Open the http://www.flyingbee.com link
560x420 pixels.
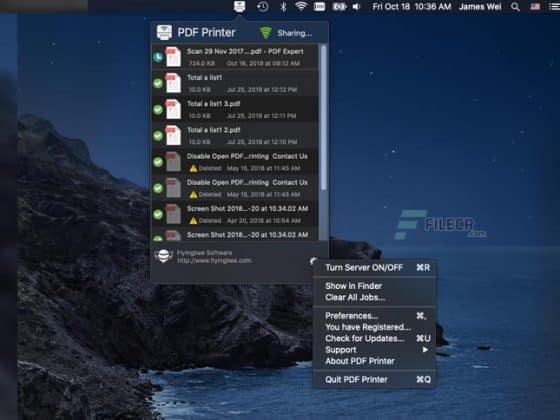[x=214, y=261]
